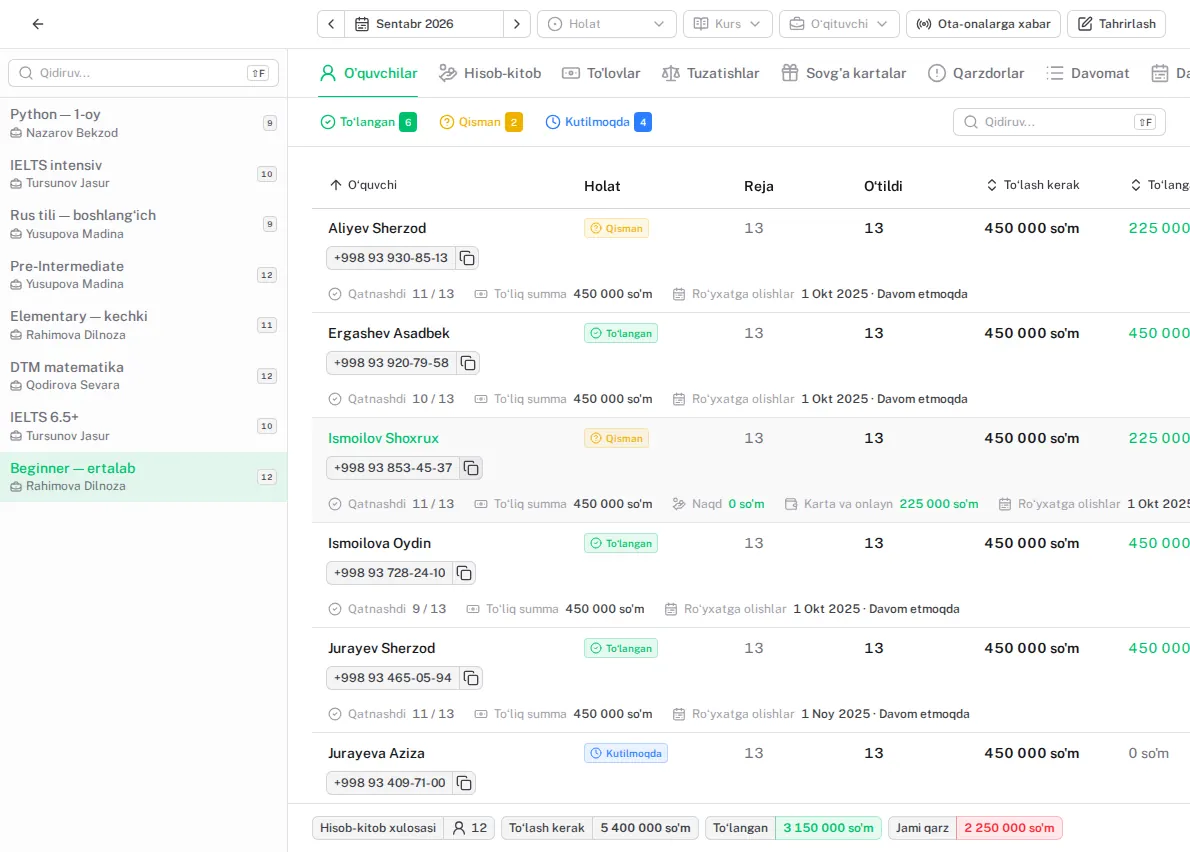Click Ismoilova Oydin Qatnashdi 9 / 13
Viewport: 1190px width, 852px height.
coord(387,609)
